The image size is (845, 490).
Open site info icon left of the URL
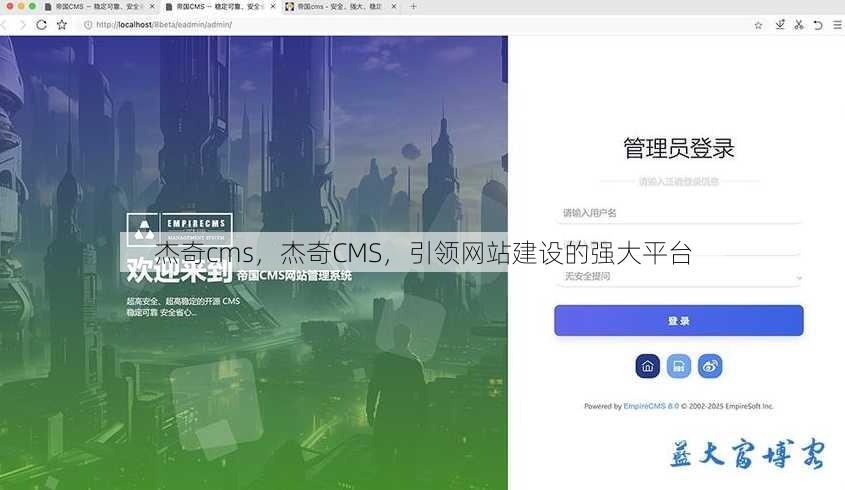point(88,25)
